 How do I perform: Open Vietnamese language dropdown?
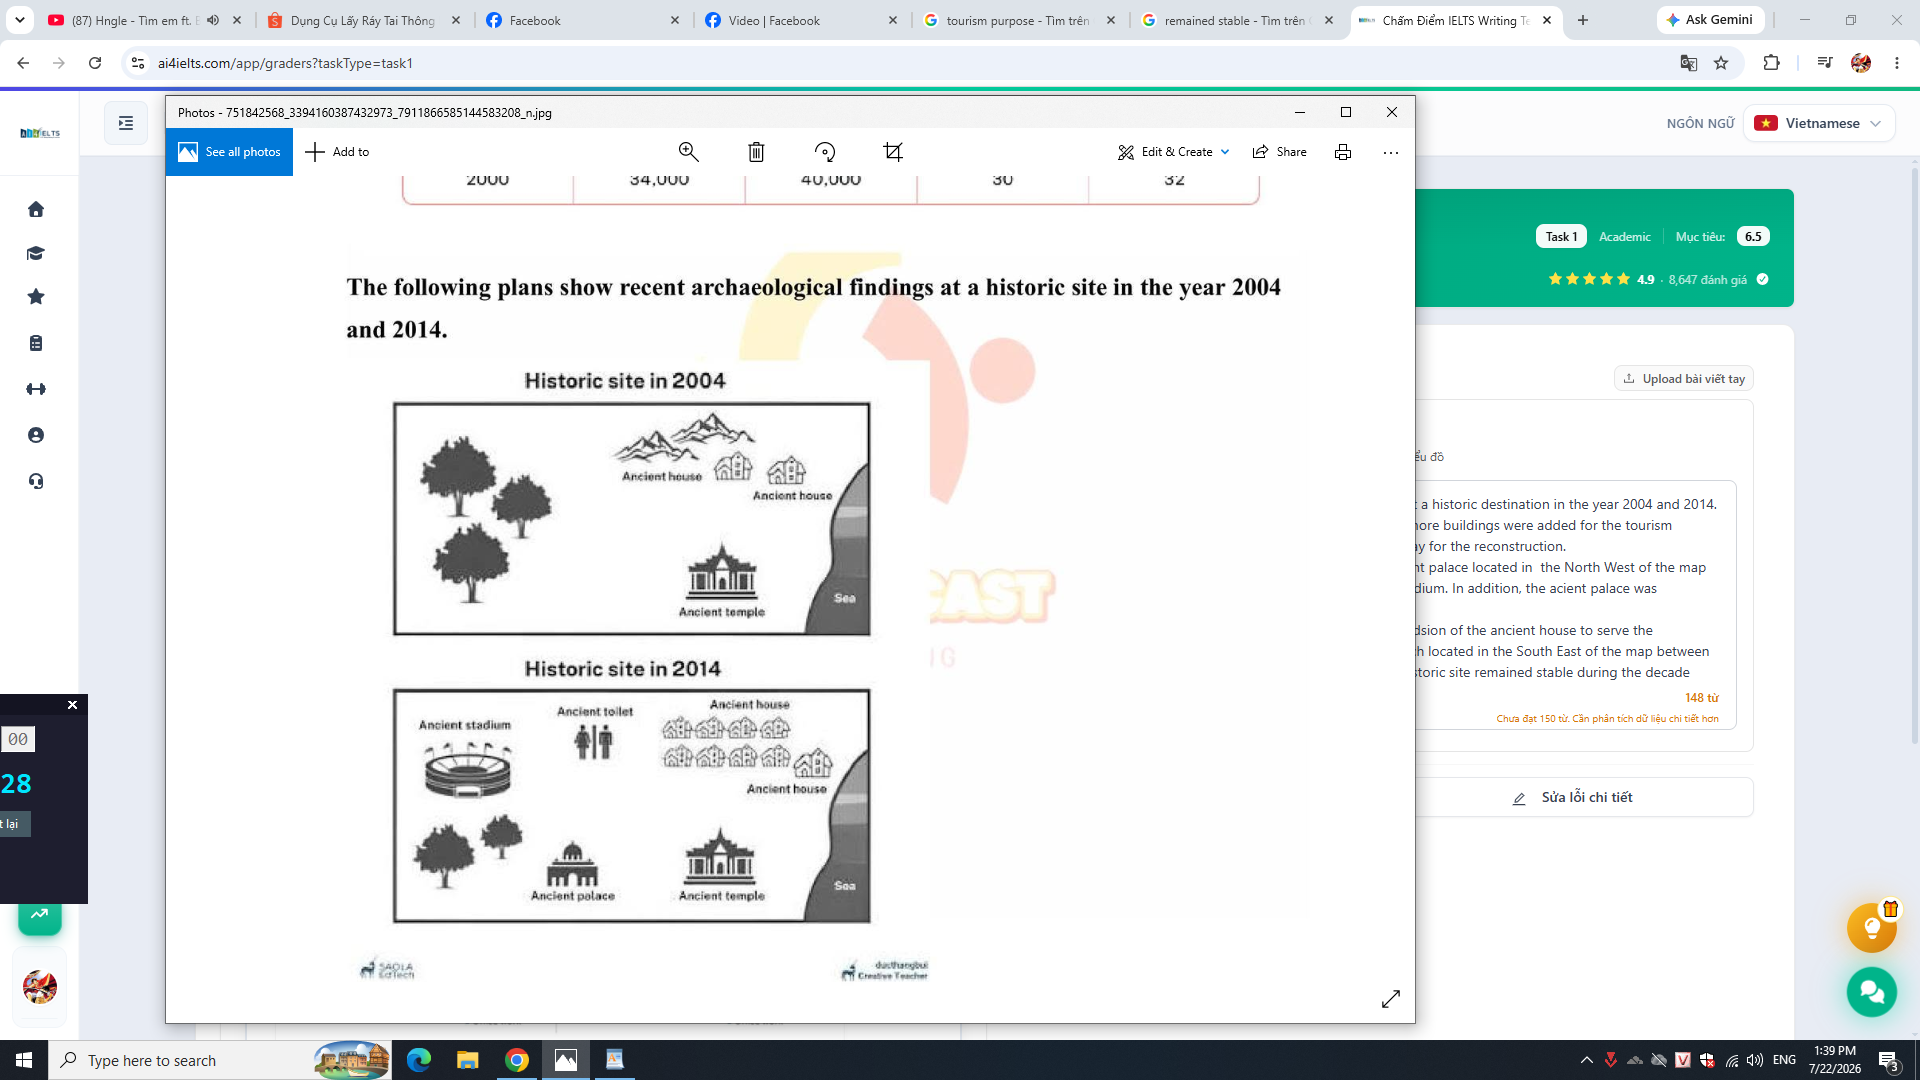click(1819, 123)
